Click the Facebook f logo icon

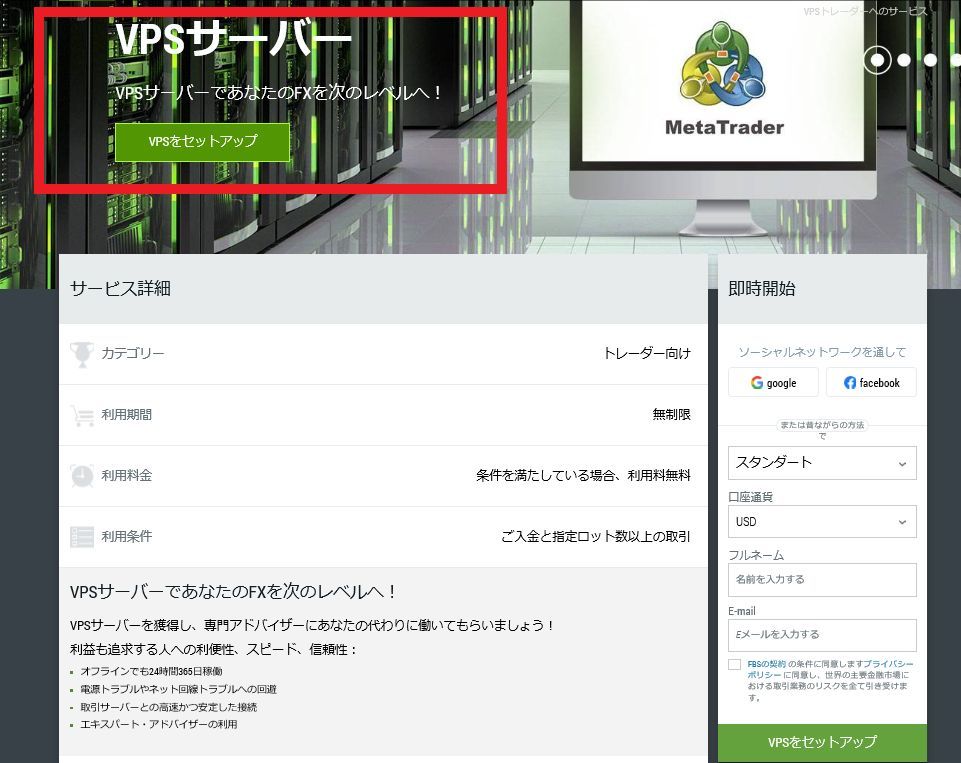tap(850, 382)
